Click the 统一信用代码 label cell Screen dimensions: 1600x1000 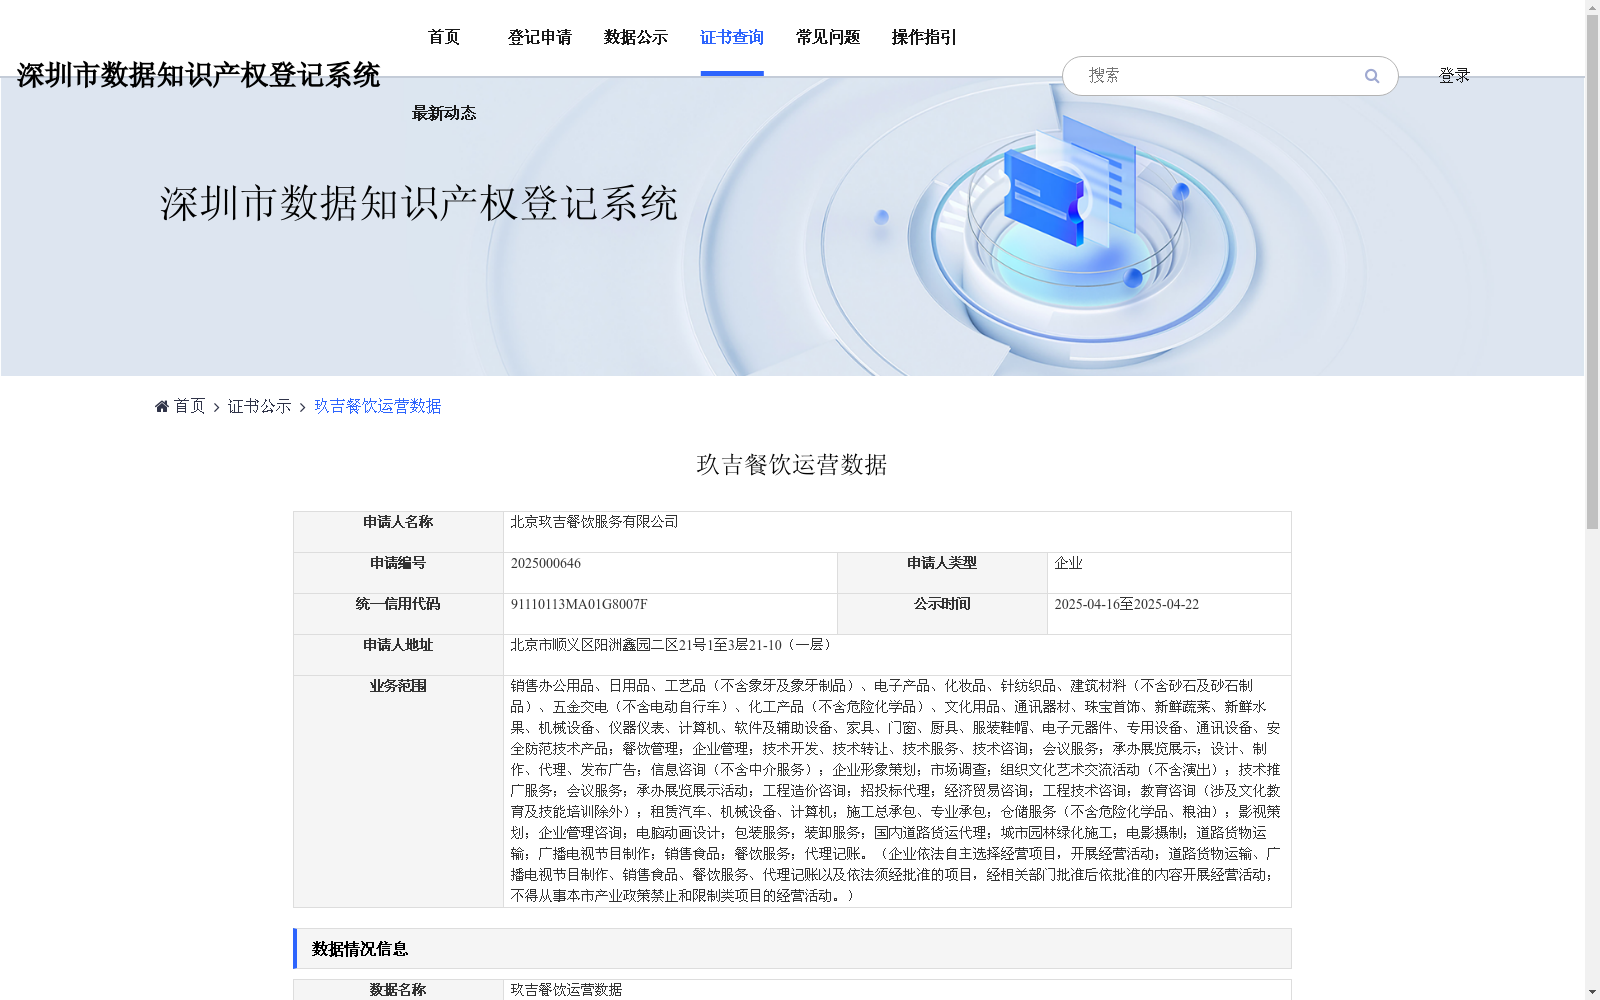coord(398,614)
